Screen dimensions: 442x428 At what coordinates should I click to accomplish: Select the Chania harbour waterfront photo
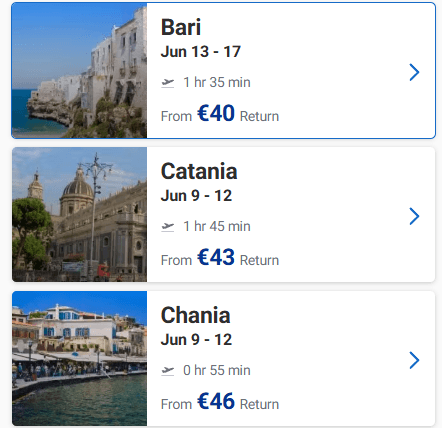[79, 358]
